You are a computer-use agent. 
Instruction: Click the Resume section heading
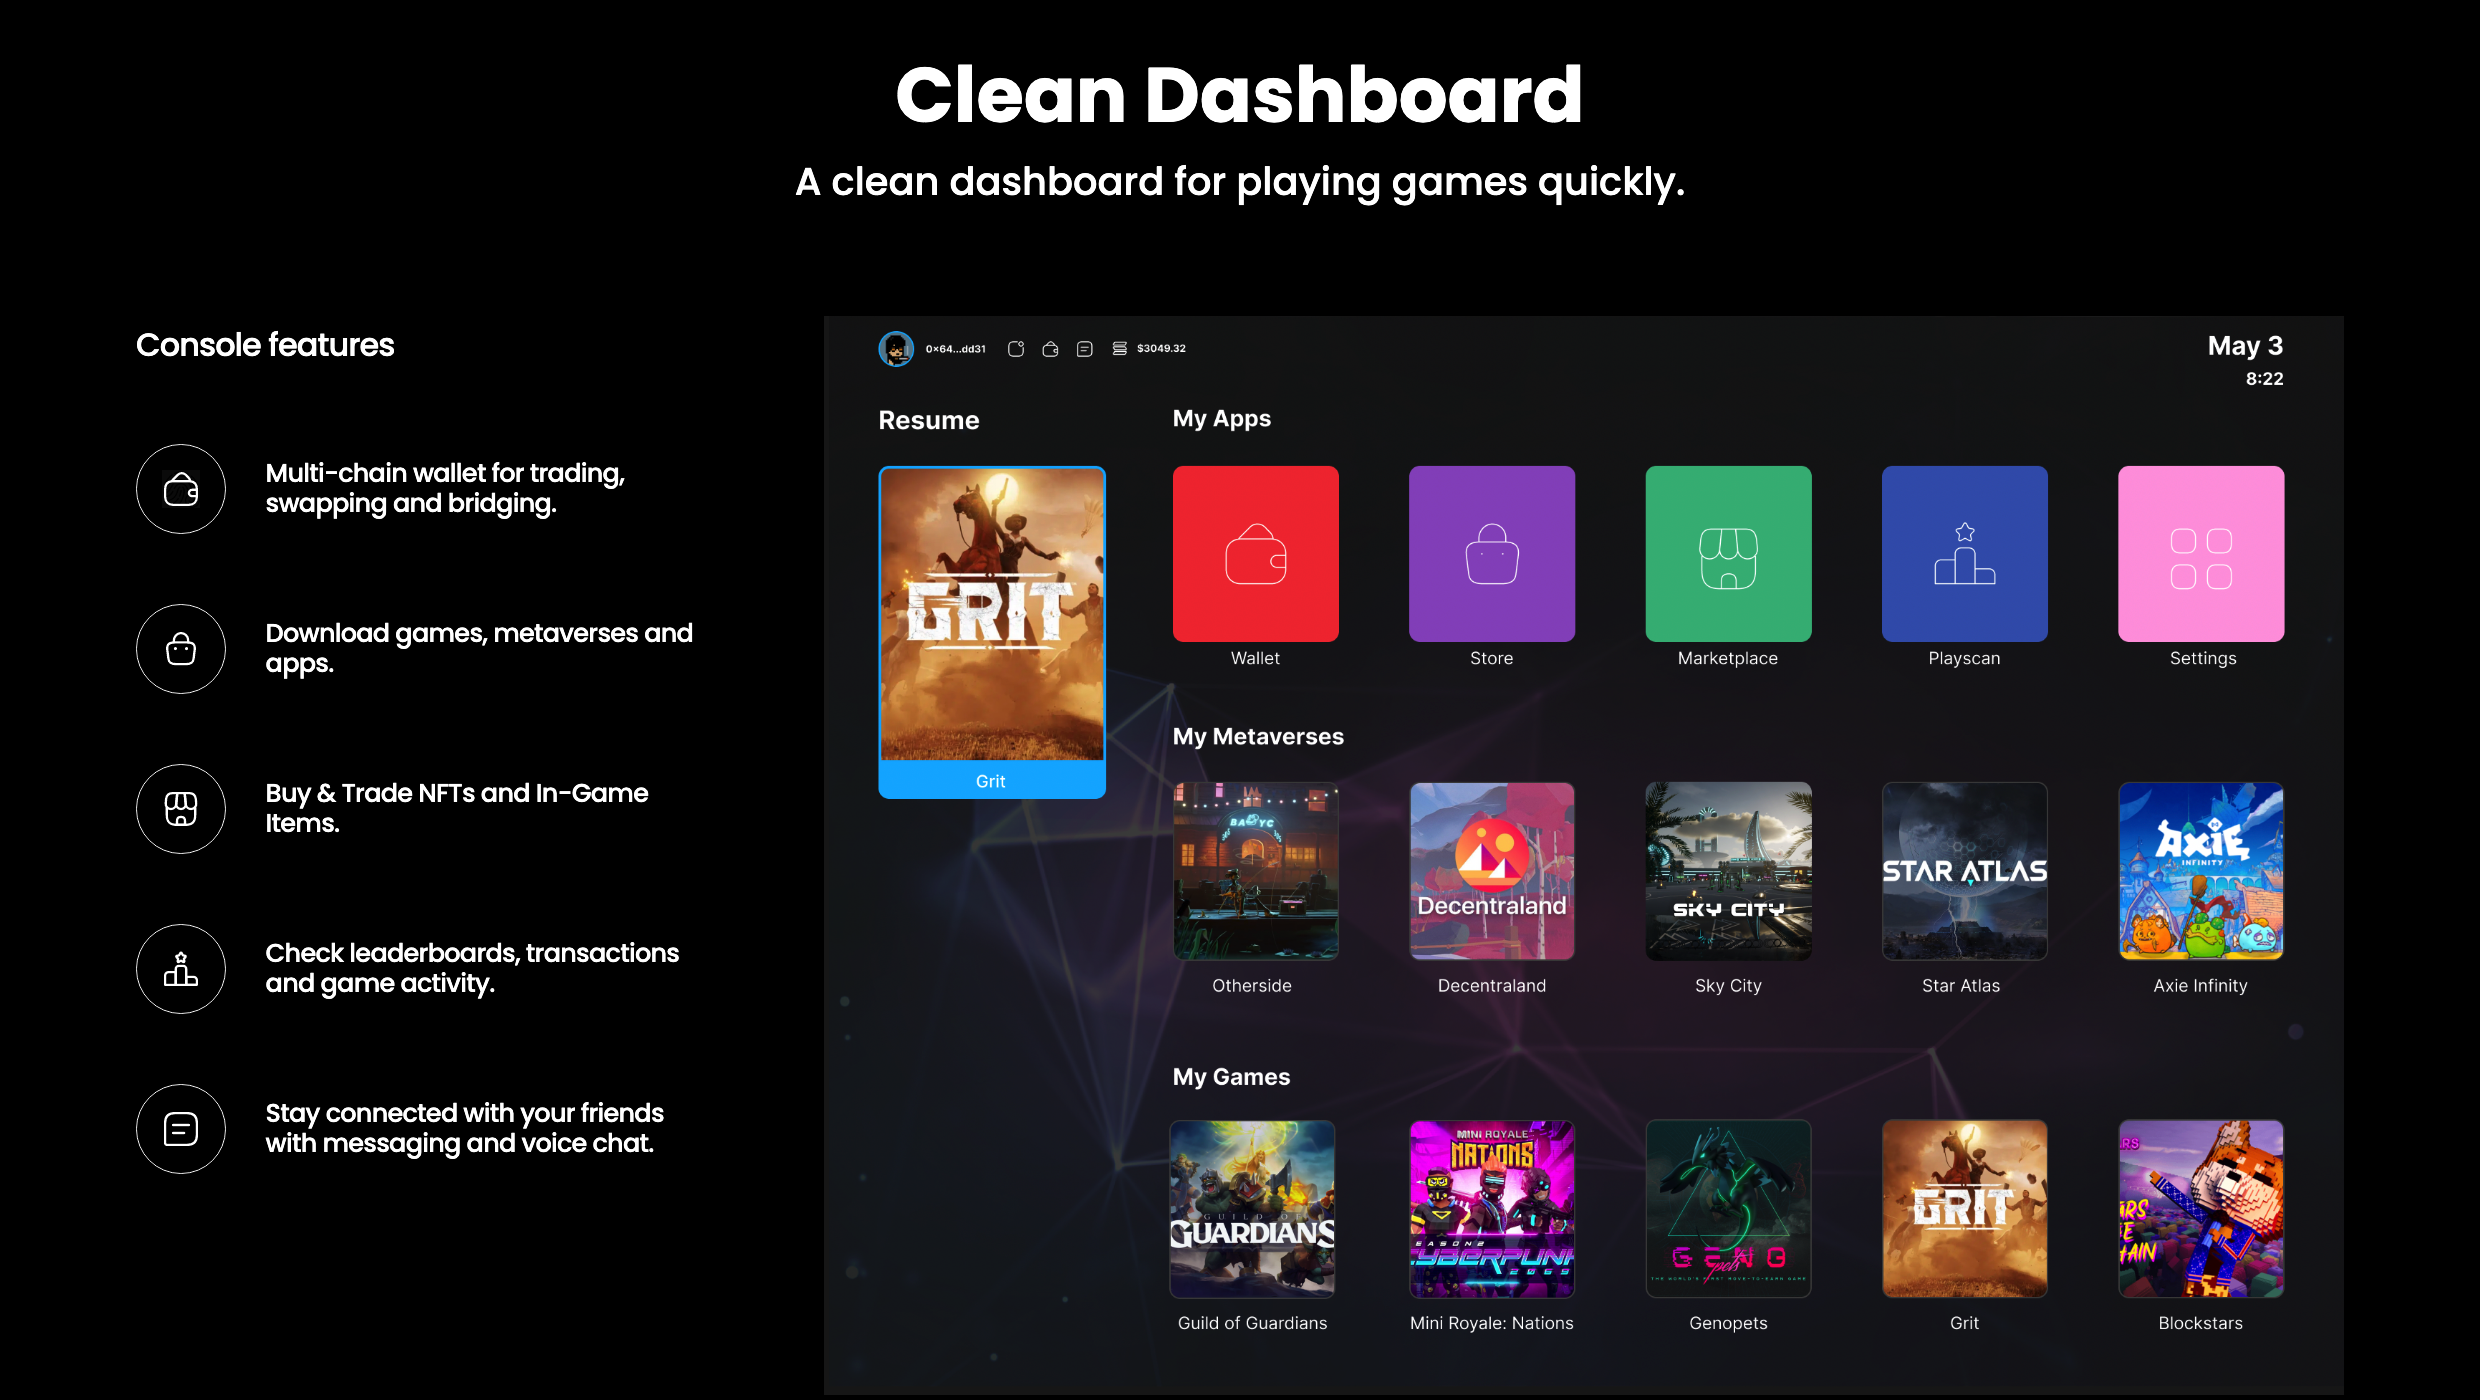pyautogui.click(x=929, y=420)
